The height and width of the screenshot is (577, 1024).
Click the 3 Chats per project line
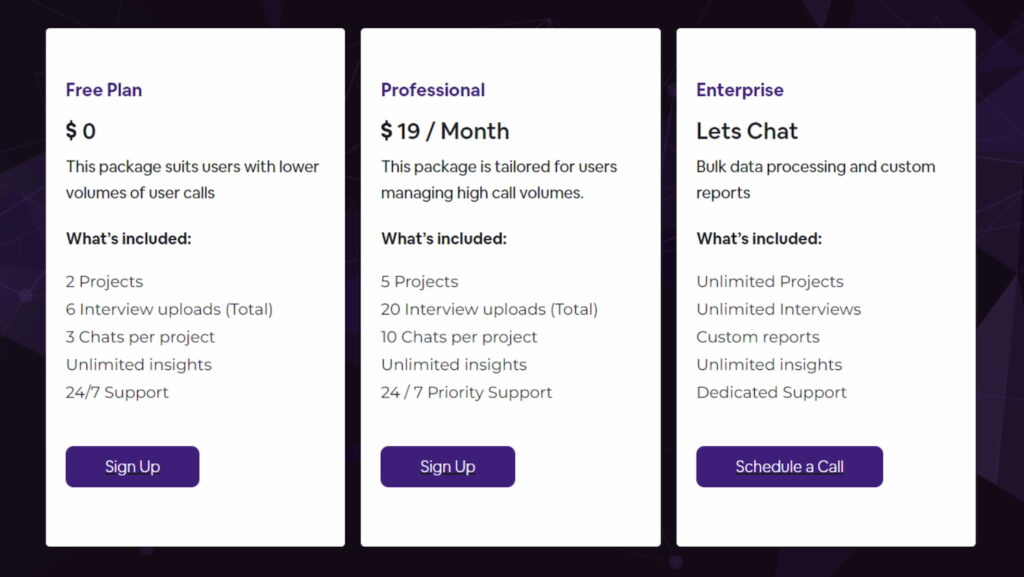pos(140,337)
